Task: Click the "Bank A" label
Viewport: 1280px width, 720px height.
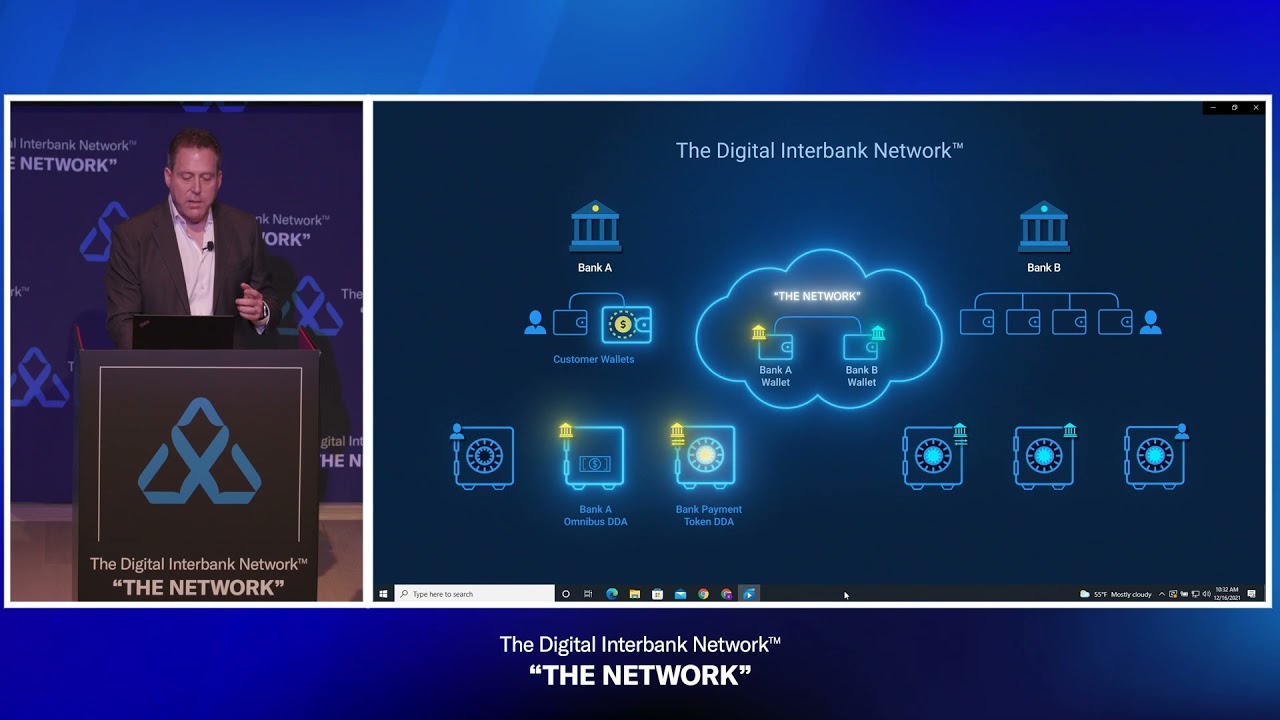Action: 595,268
